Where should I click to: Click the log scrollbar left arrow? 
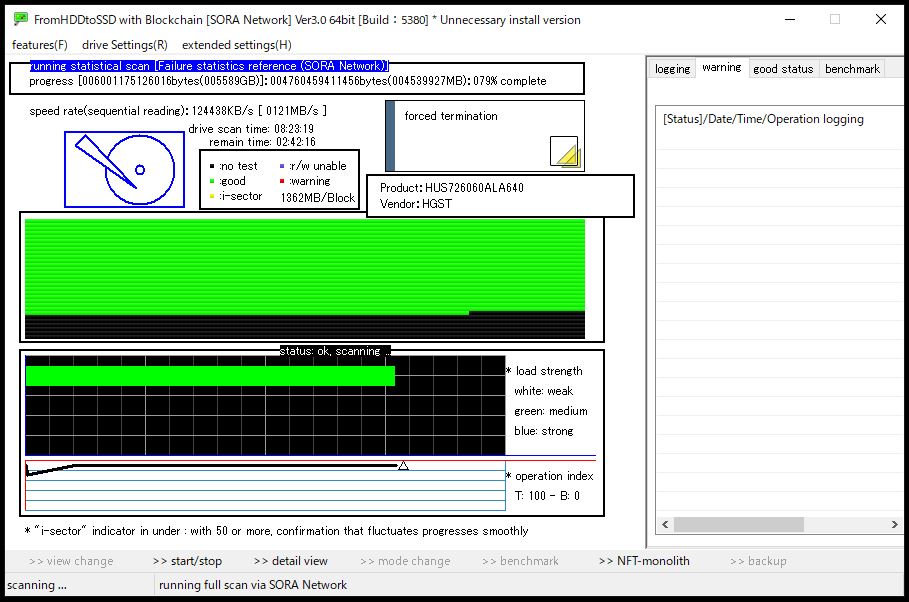click(x=665, y=524)
